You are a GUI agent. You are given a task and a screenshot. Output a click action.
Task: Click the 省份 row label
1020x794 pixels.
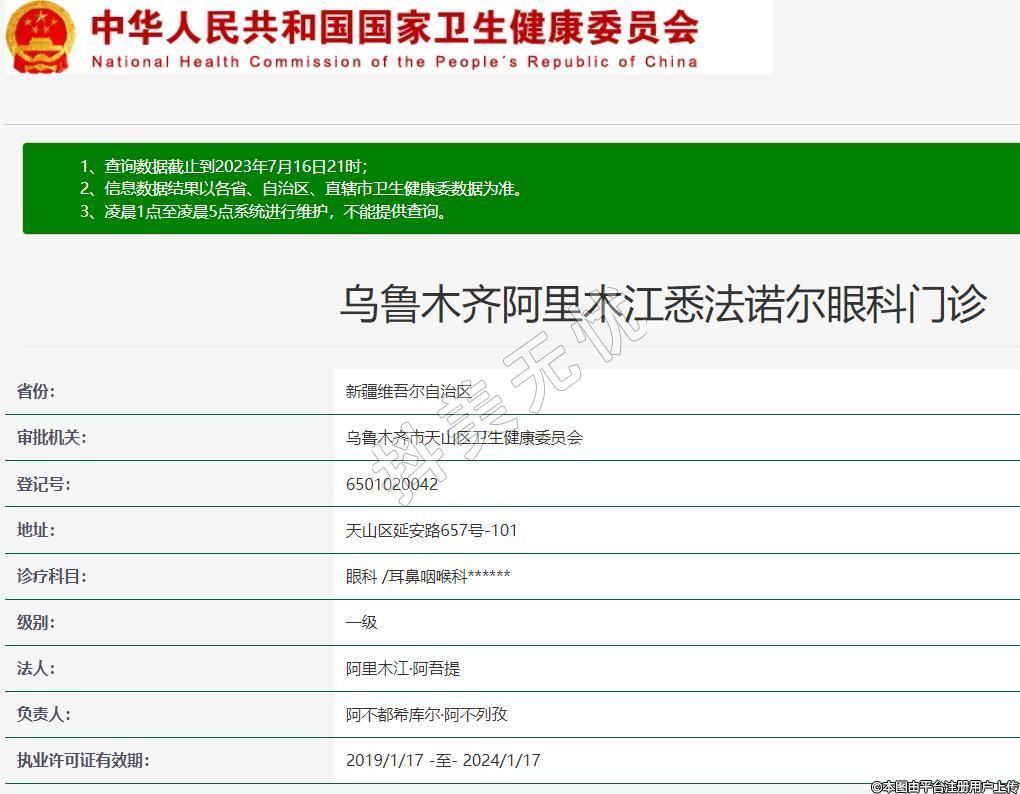click(36, 391)
